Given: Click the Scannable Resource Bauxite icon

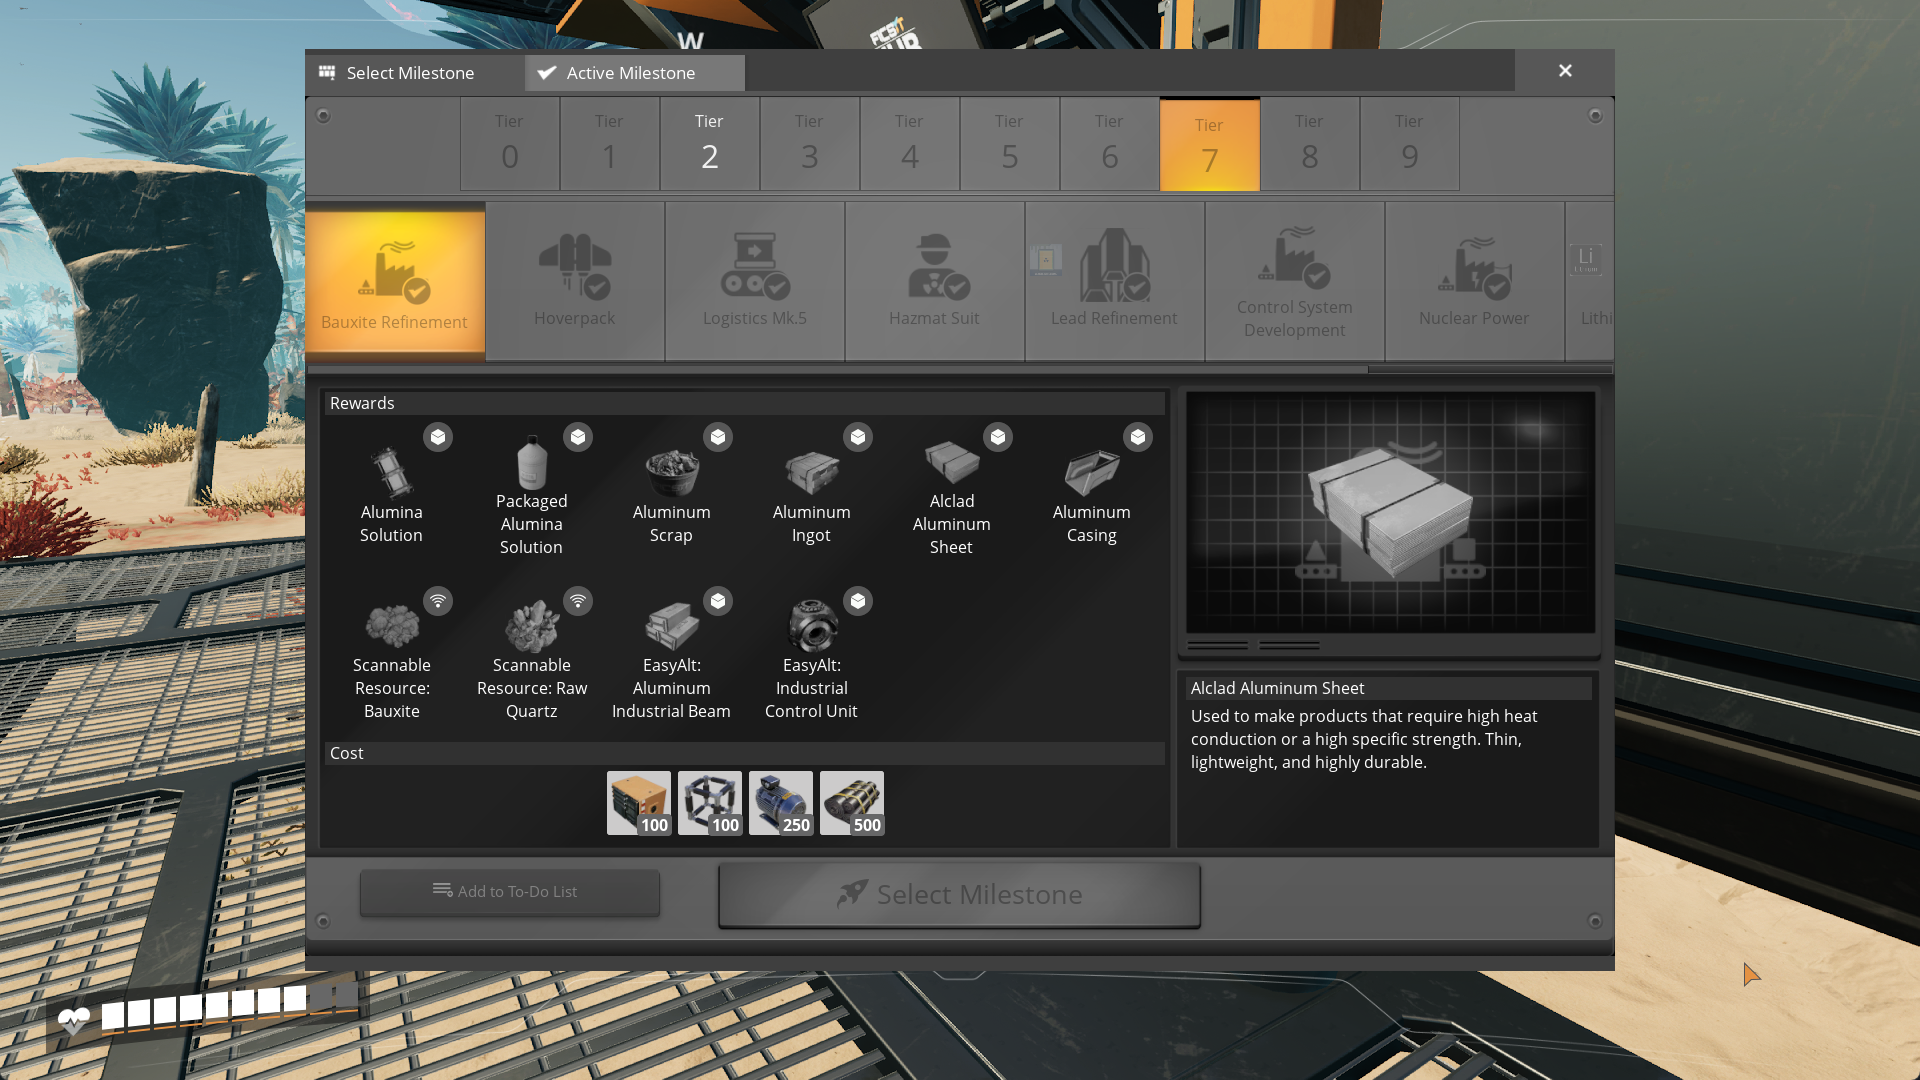Looking at the screenshot, I should point(391,626).
